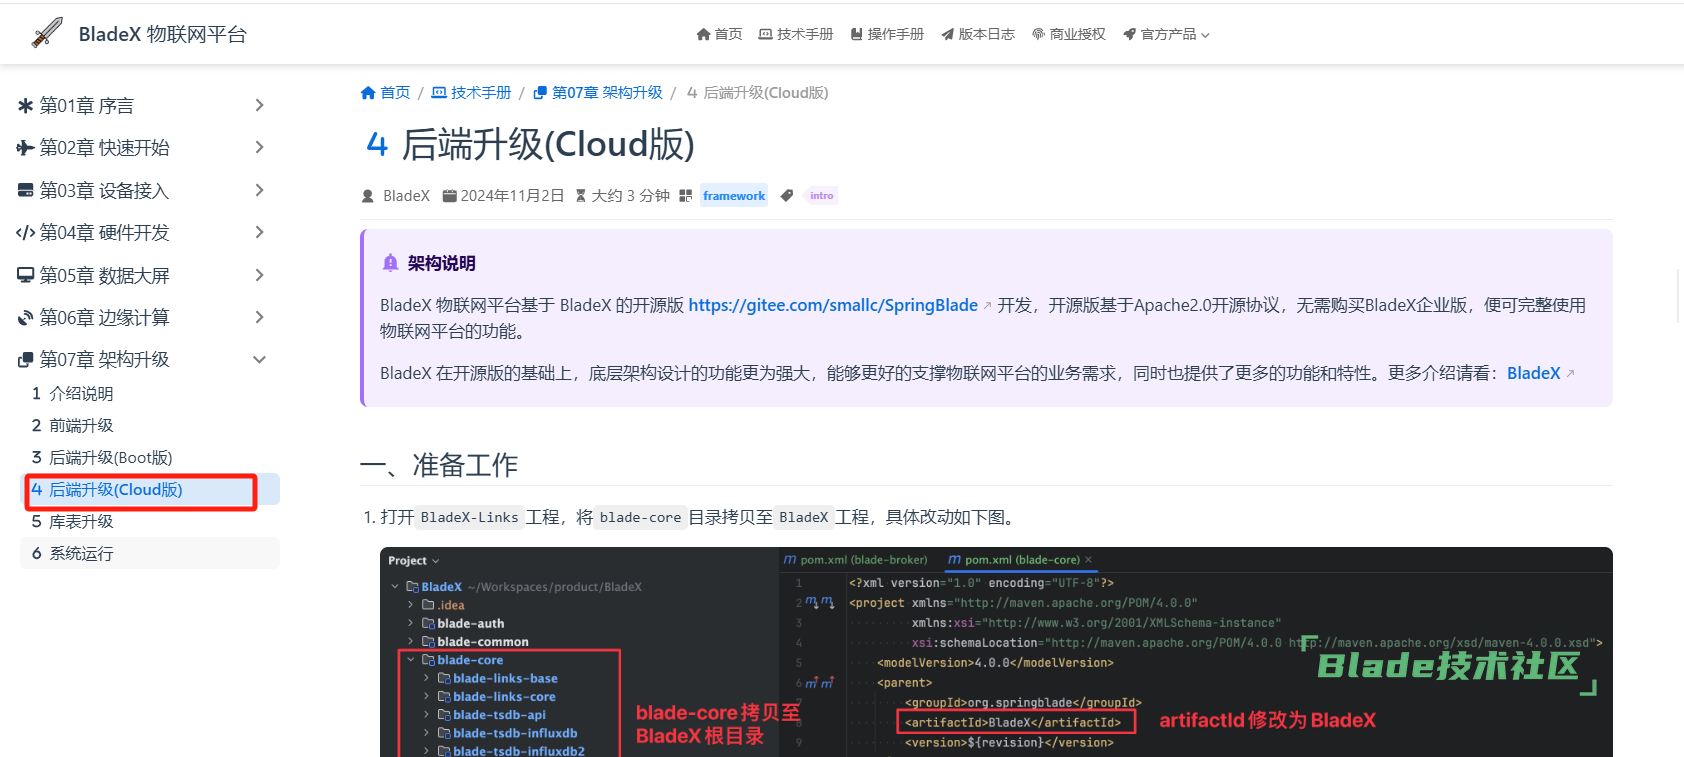Screen dimensions: 1684x757
Task: Click the inline code BladeX-Links
Action: pos(470,517)
